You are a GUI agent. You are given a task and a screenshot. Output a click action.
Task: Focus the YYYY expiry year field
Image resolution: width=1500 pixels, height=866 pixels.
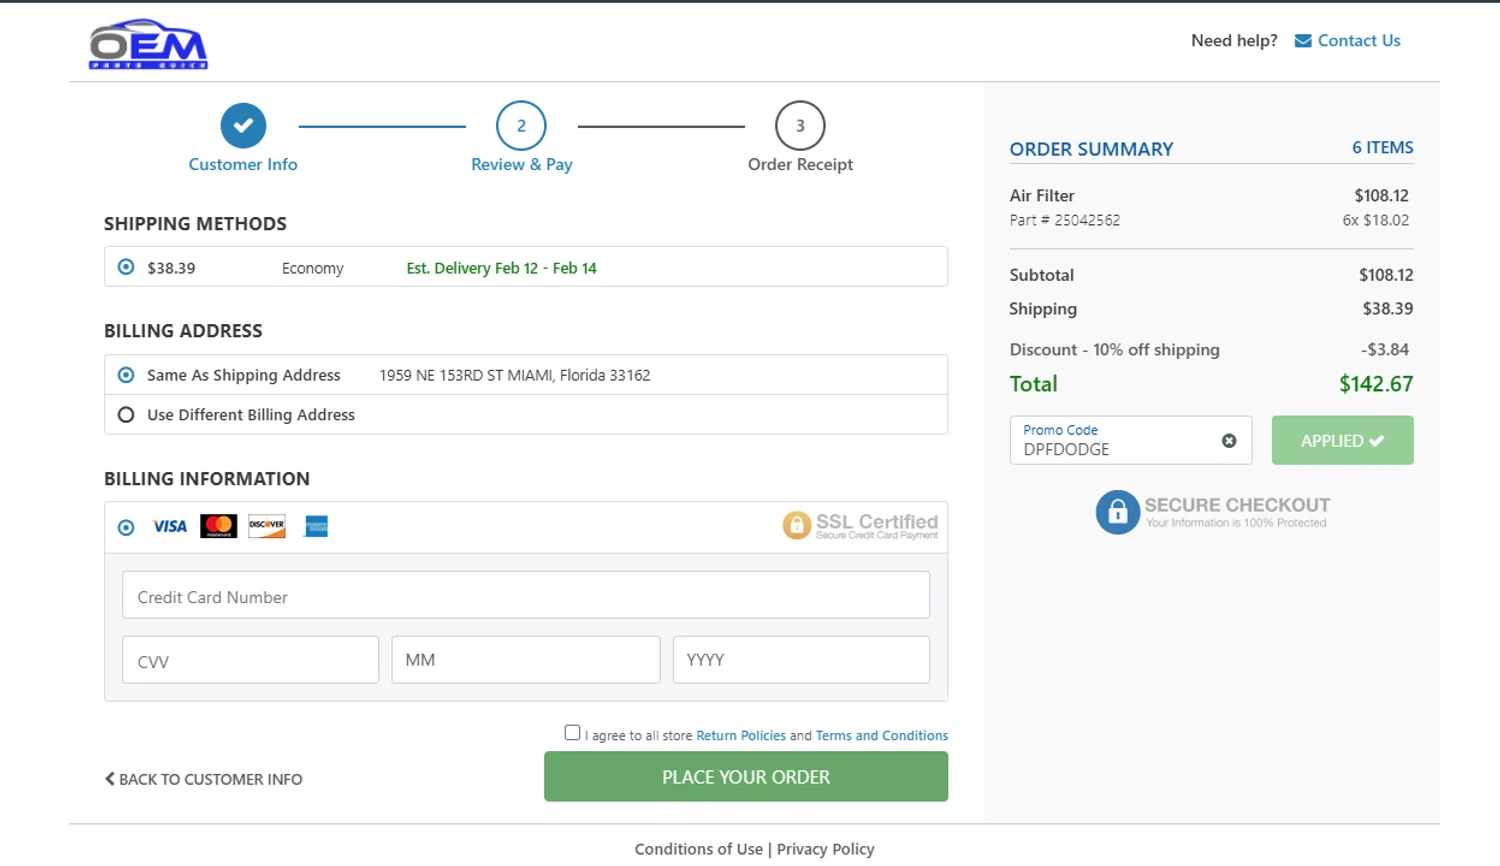(801, 660)
